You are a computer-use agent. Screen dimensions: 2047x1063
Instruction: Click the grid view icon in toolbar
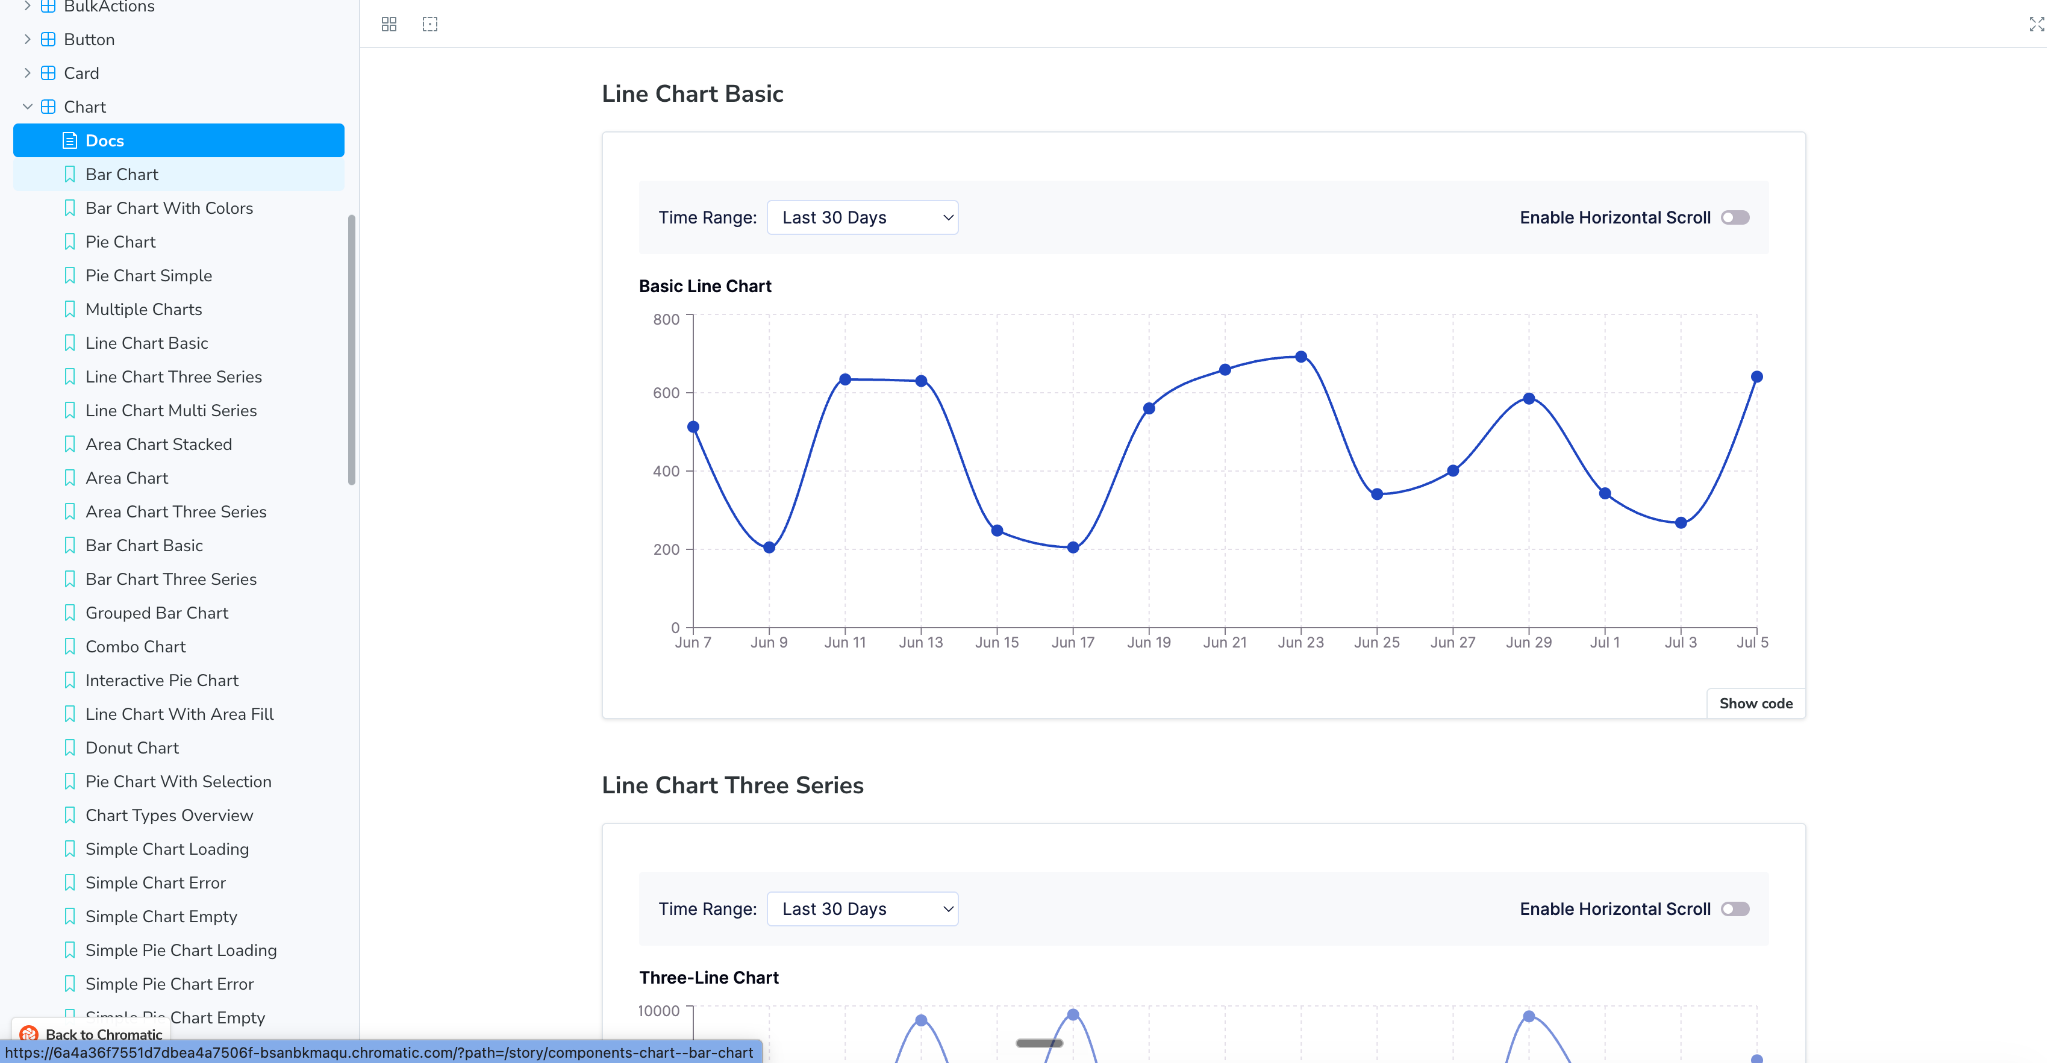[389, 24]
